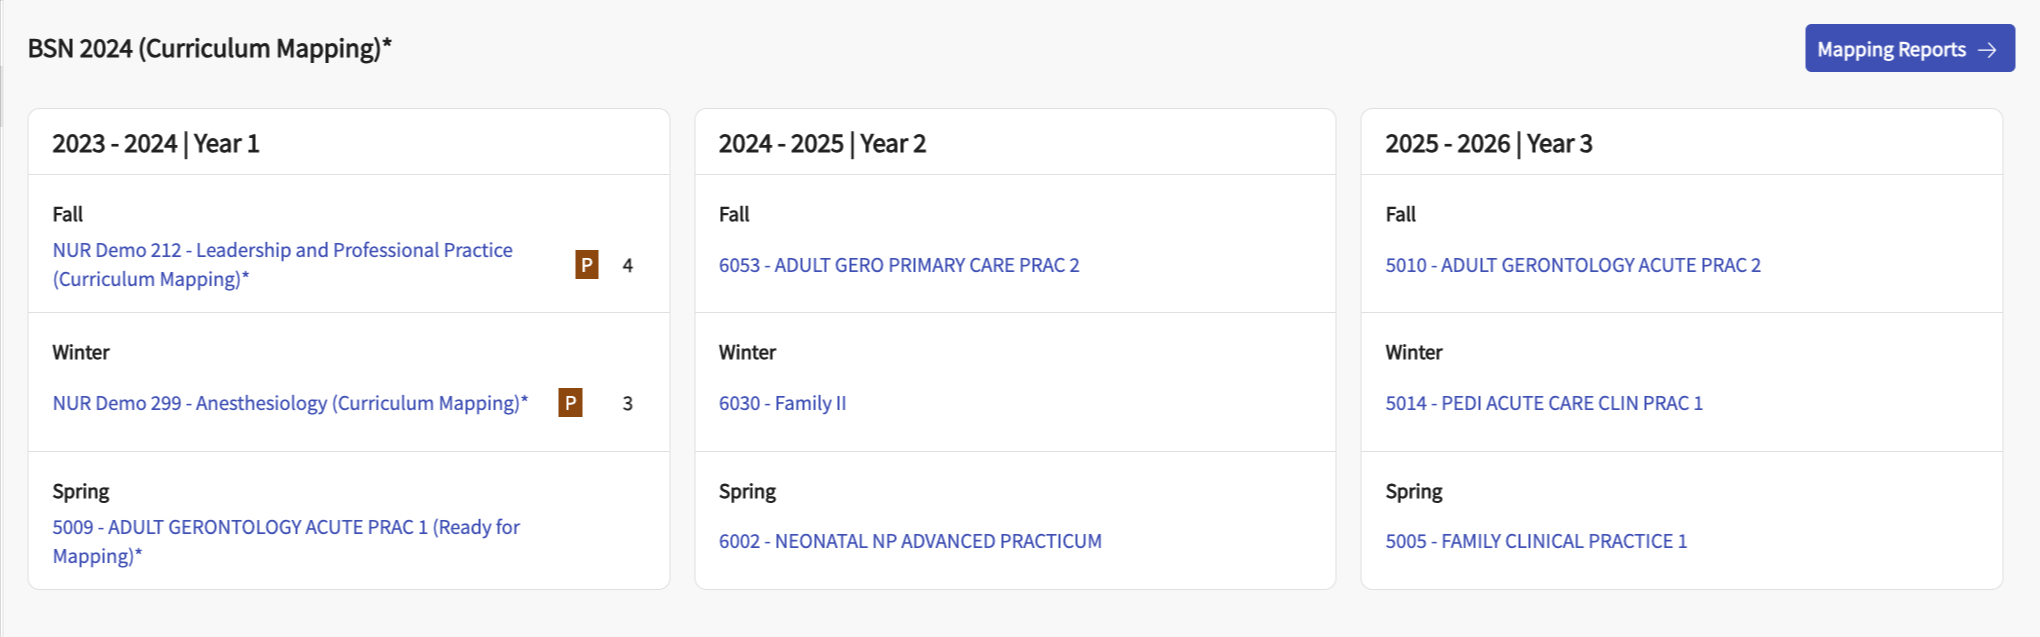The width and height of the screenshot is (2040, 637).
Task: Select 5014 Pedi Acute Care Clin Prac 1
Action: tap(1544, 403)
